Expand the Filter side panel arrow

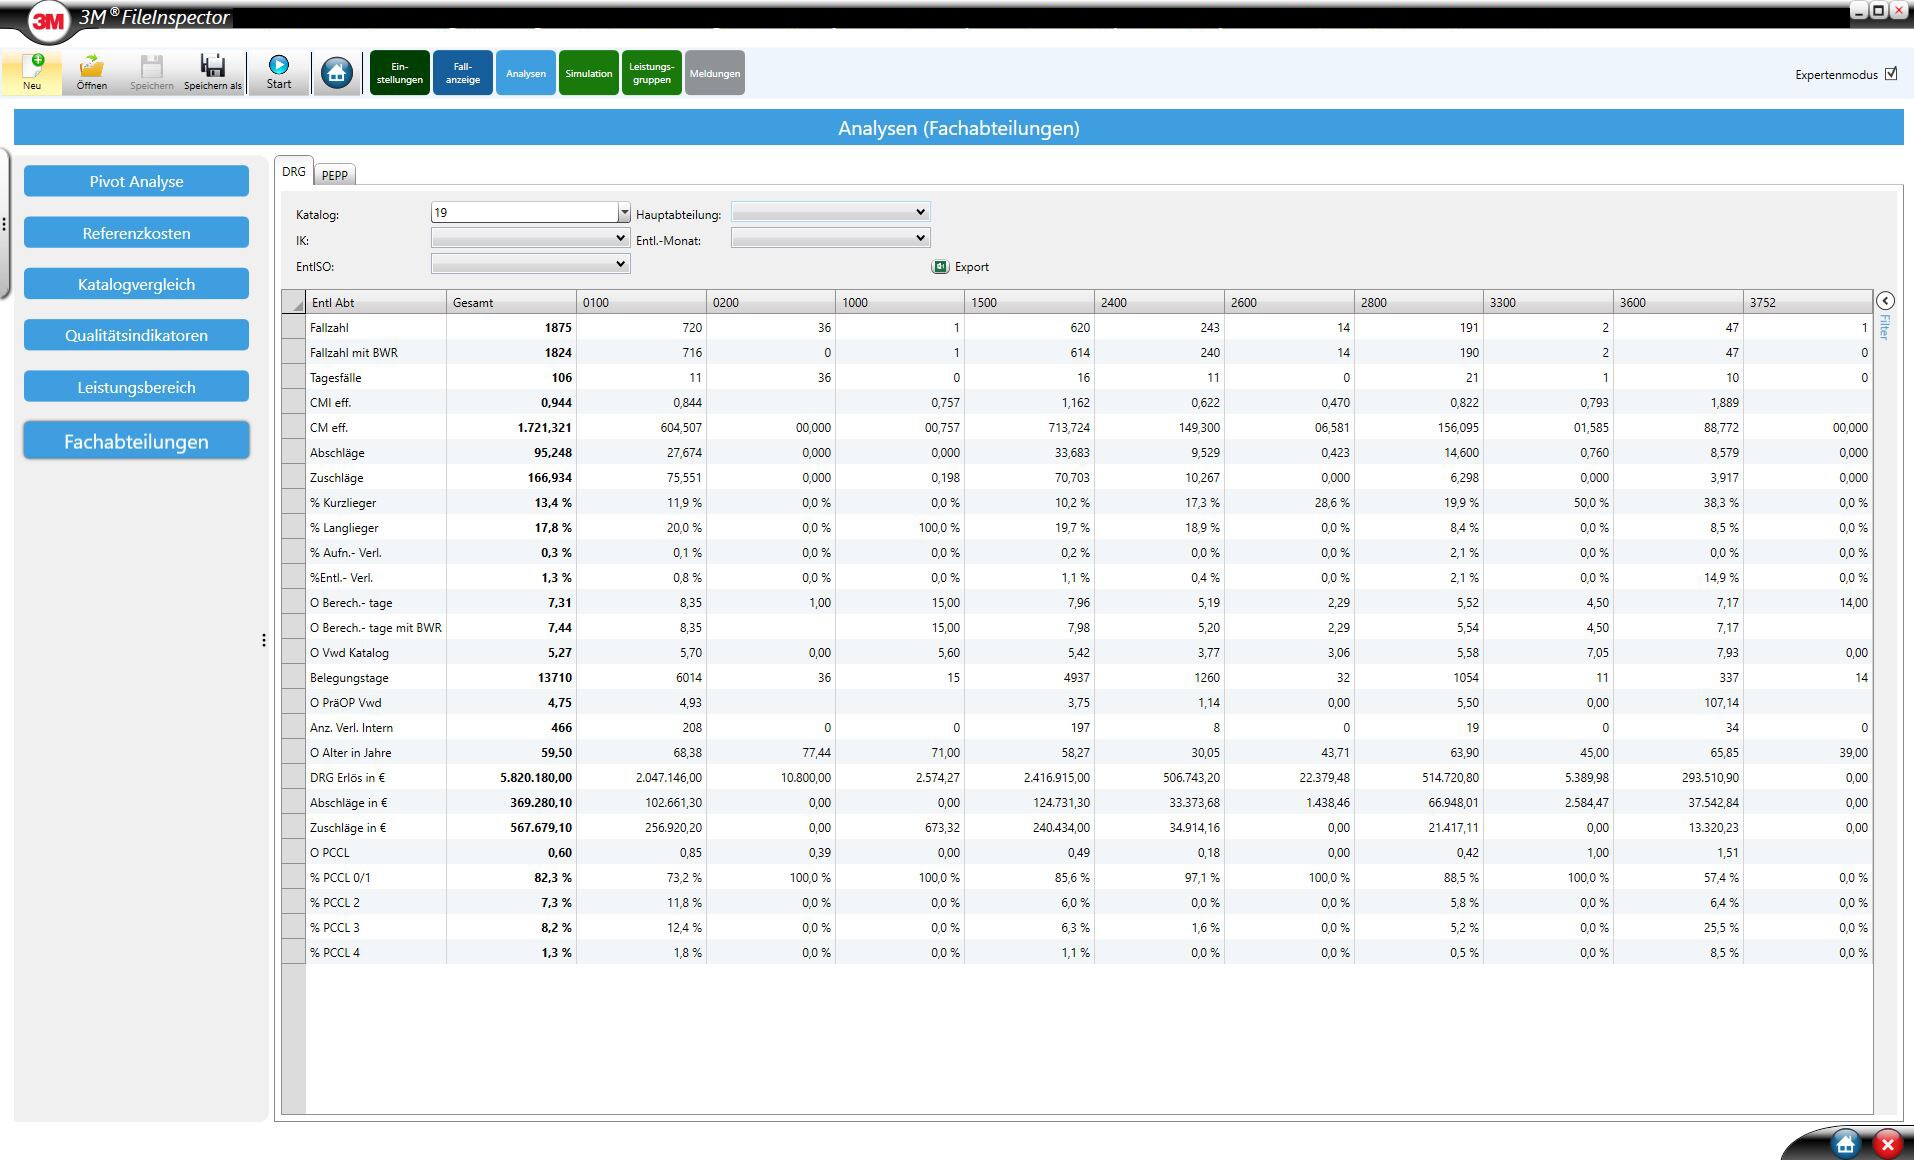click(x=1885, y=301)
